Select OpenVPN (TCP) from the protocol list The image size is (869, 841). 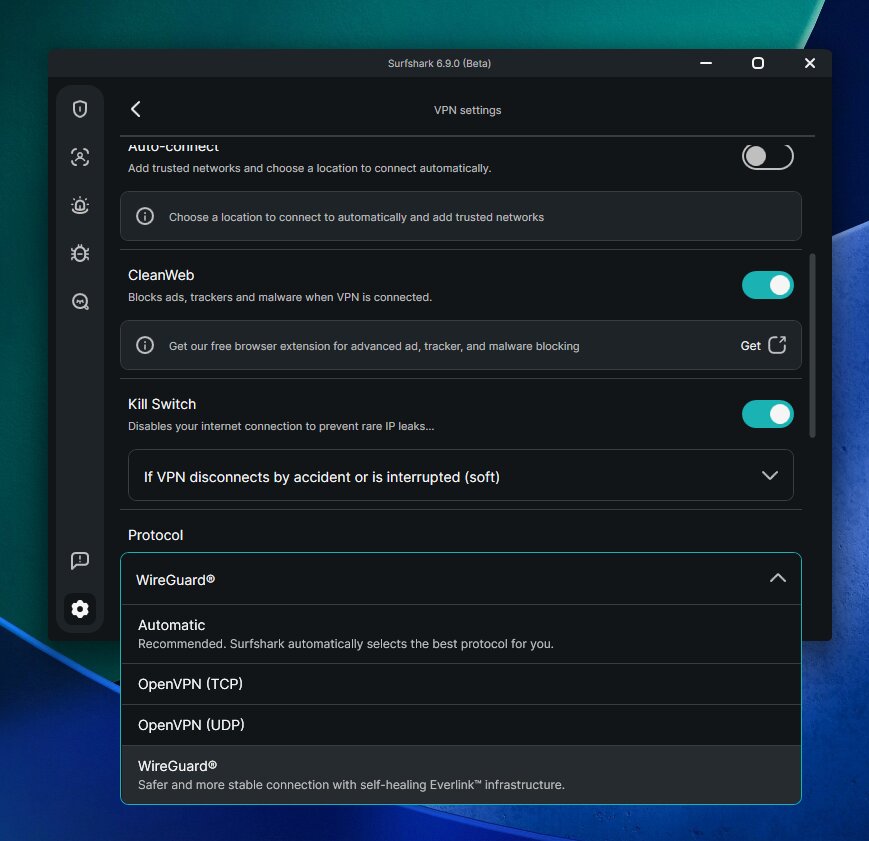tap(460, 684)
